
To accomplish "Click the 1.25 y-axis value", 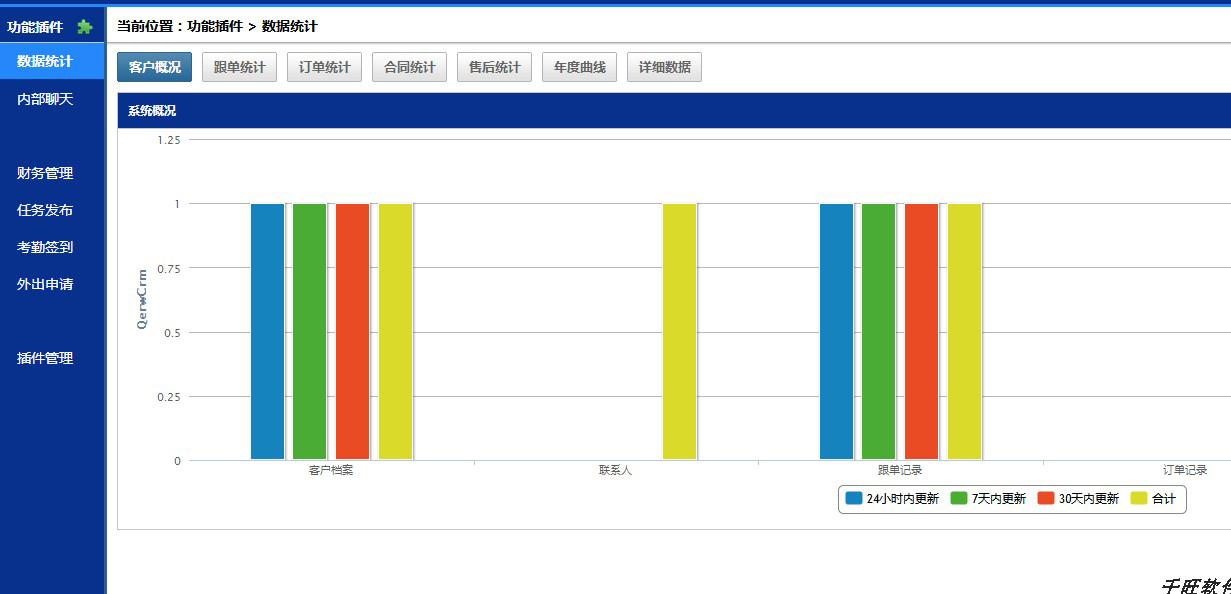I will 169,140.
